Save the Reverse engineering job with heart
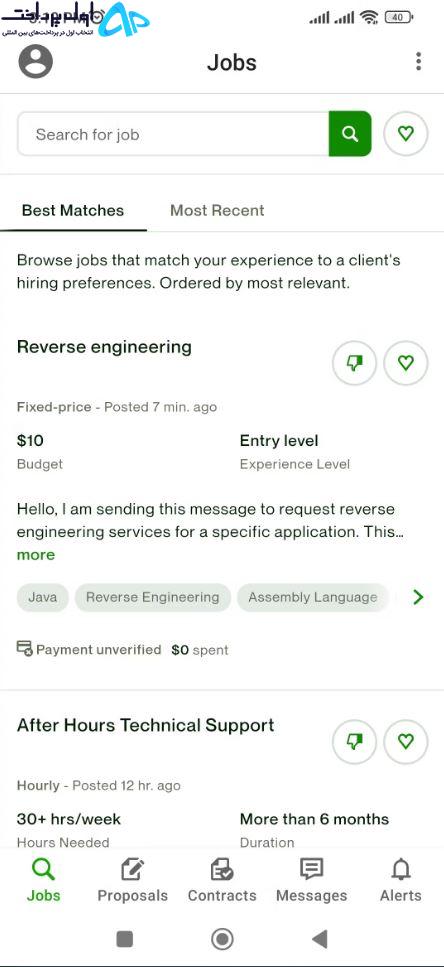The height and width of the screenshot is (967, 444). 406,363
